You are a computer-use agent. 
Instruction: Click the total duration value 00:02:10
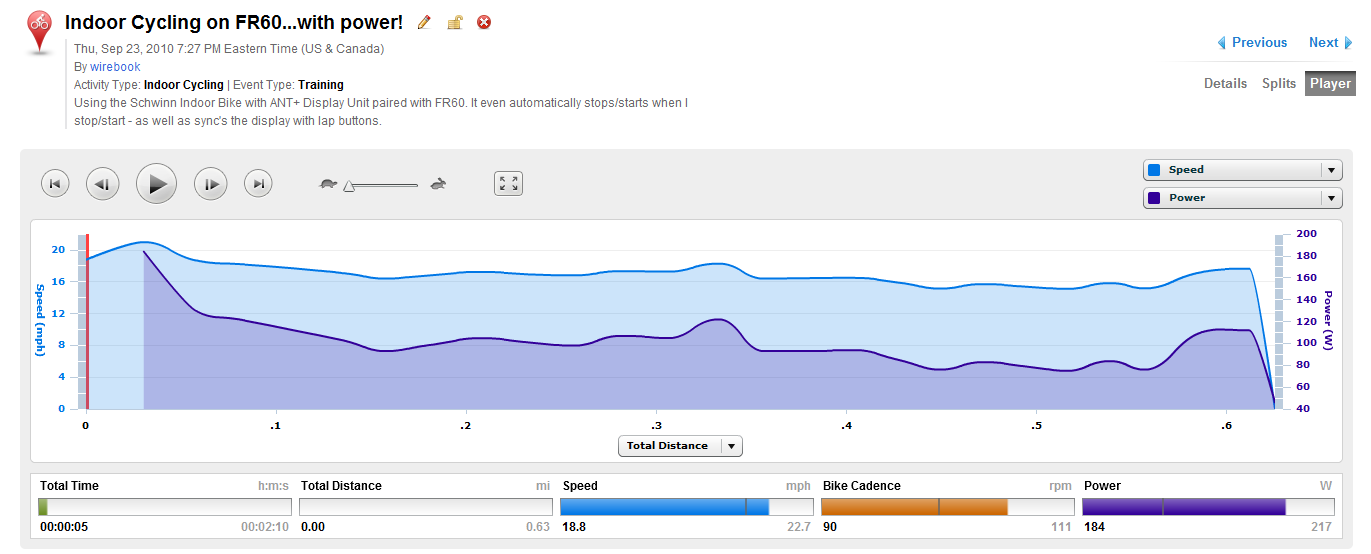click(x=265, y=527)
